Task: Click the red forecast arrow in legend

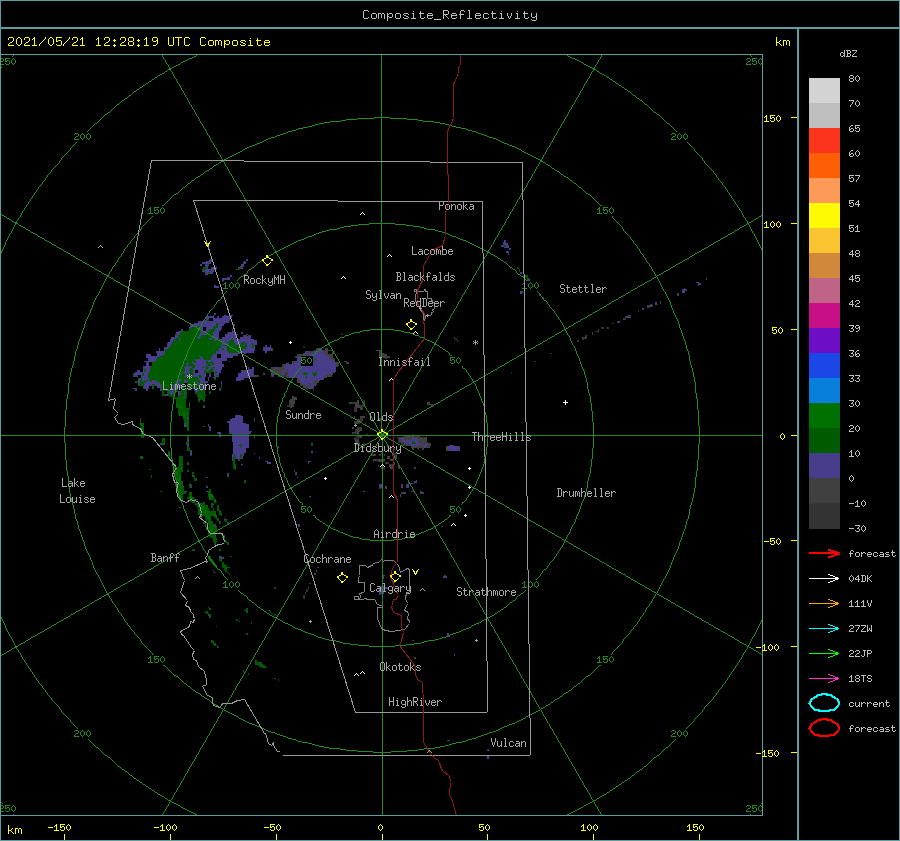Action: [824, 553]
